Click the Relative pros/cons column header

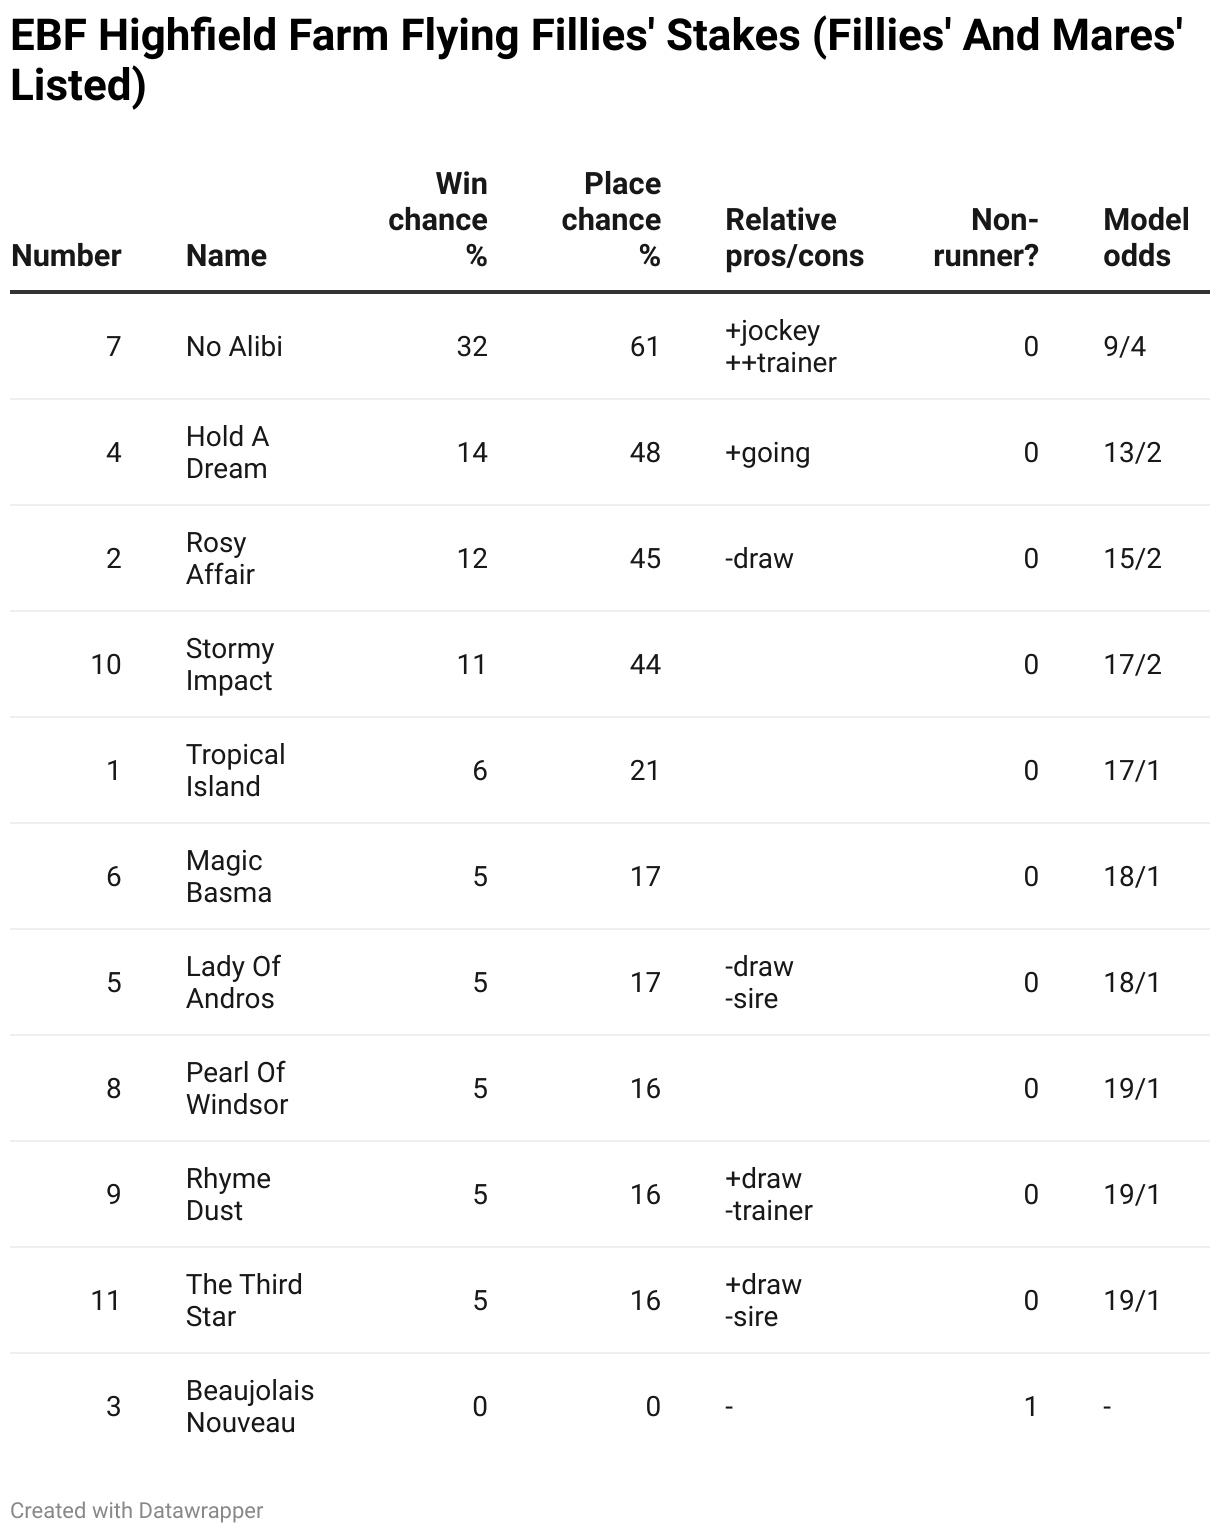coord(794,237)
